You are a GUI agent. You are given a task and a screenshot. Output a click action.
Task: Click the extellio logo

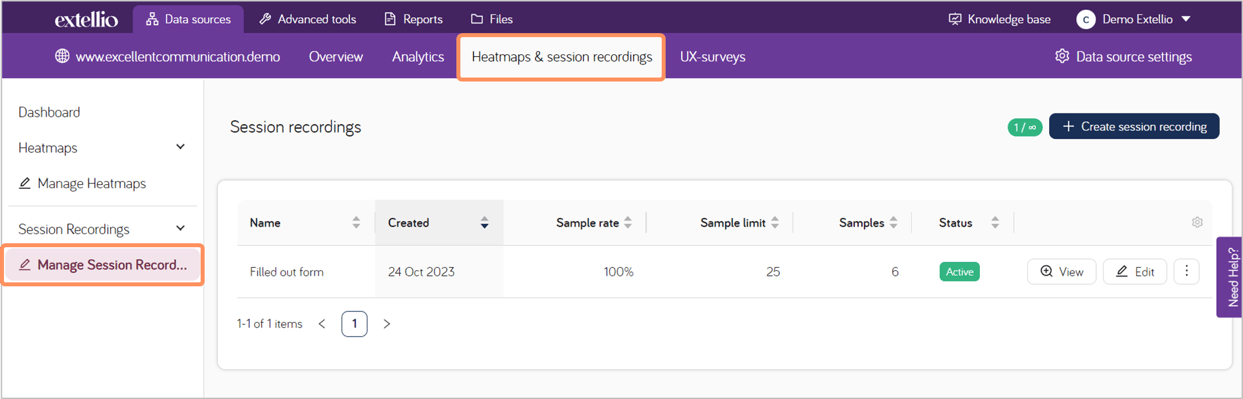click(86, 19)
